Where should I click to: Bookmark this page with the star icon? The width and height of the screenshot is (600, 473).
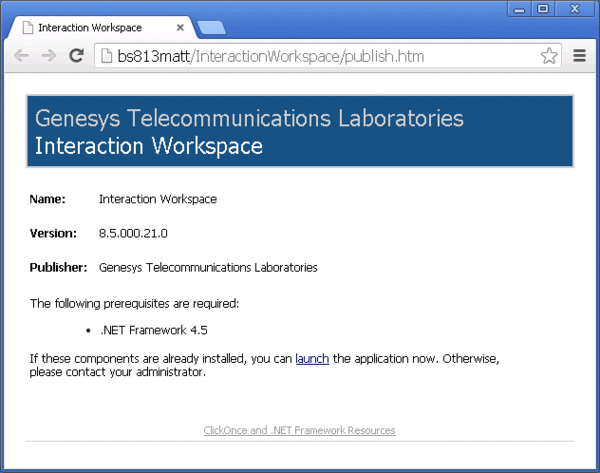pos(549,56)
